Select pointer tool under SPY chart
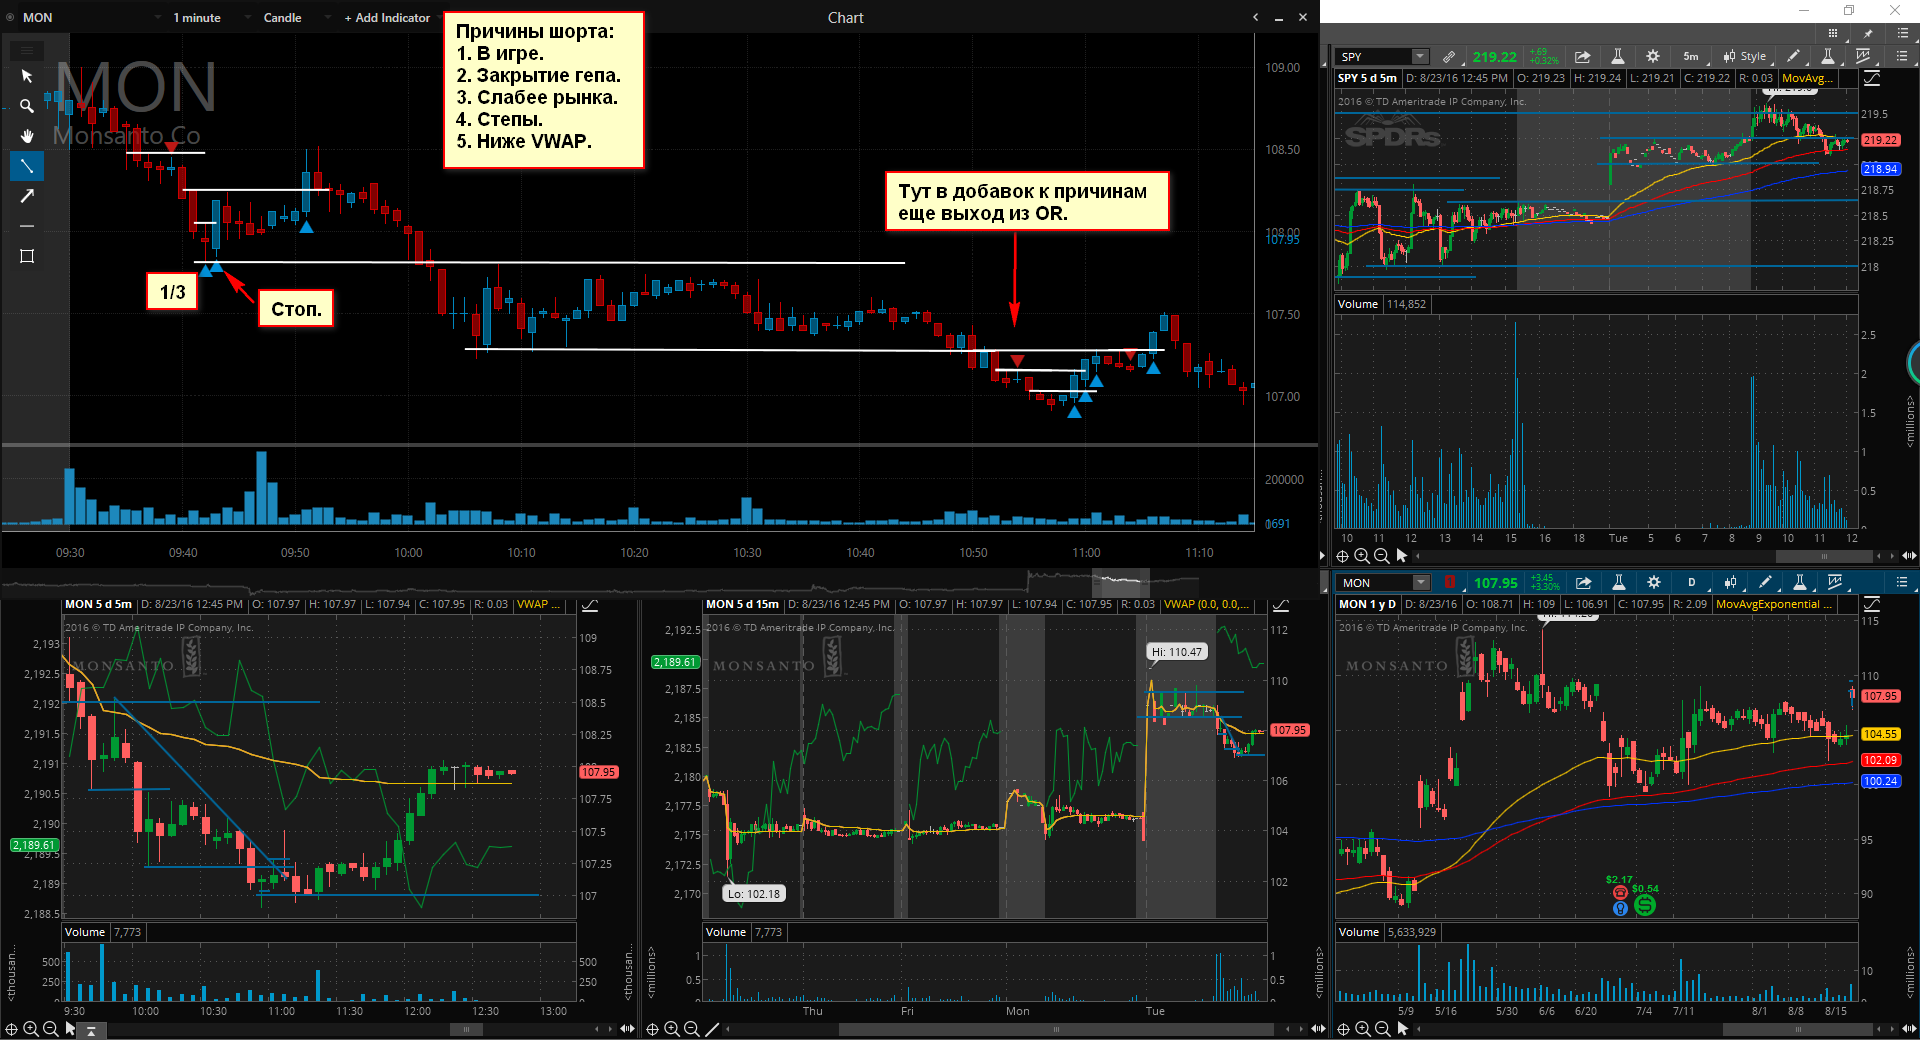1920x1040 pixels. [1401, 556]
